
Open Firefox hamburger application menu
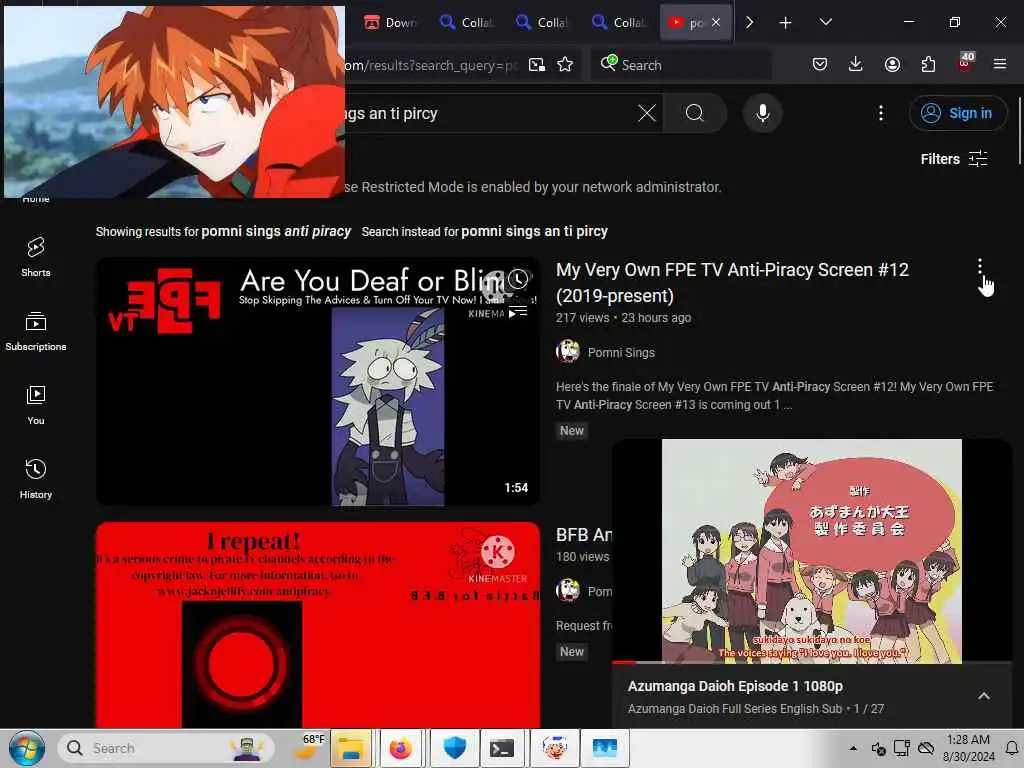point(1000,64)
